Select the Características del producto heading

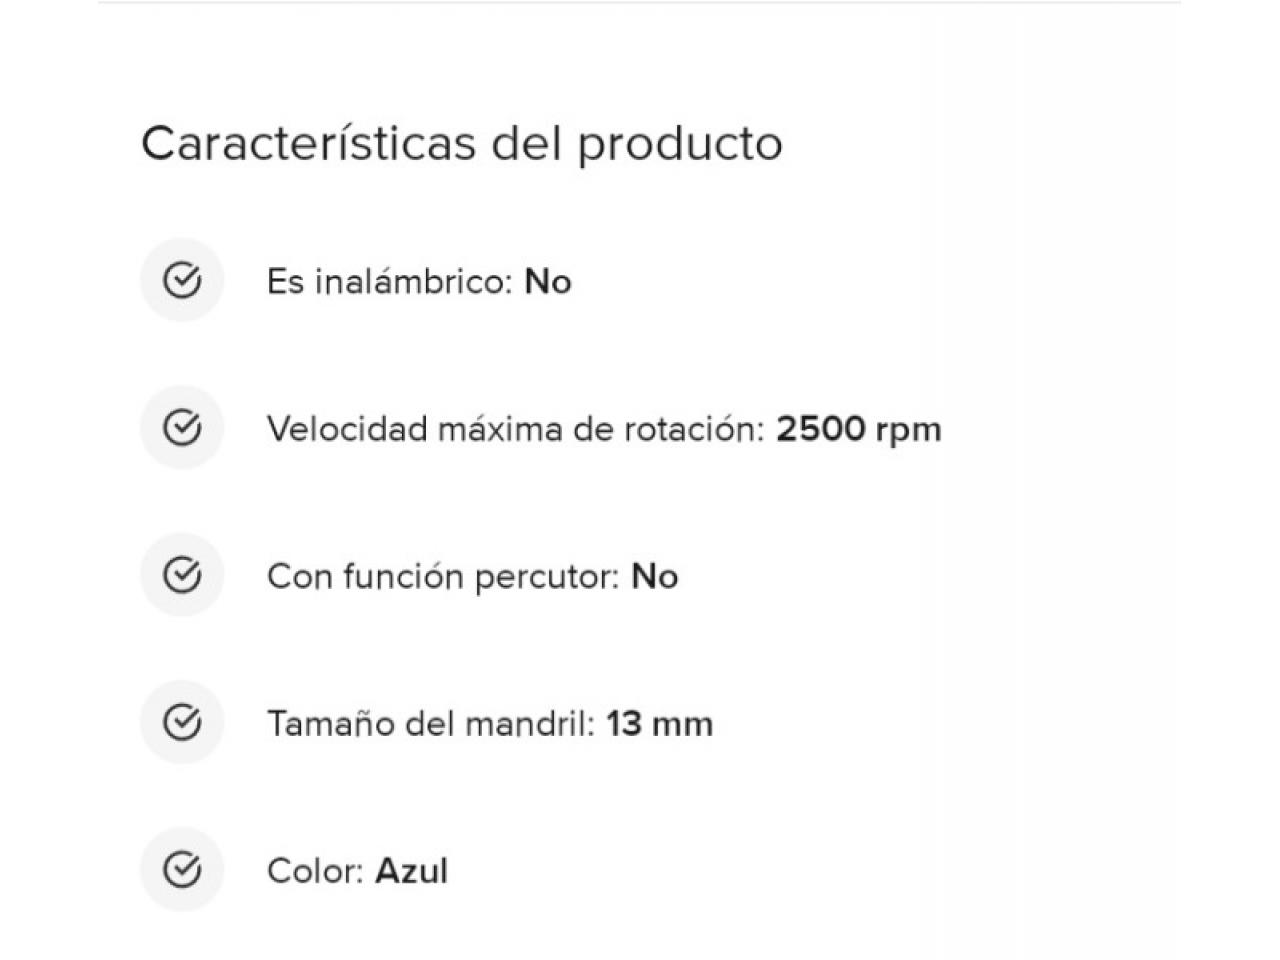coord(462,143)
